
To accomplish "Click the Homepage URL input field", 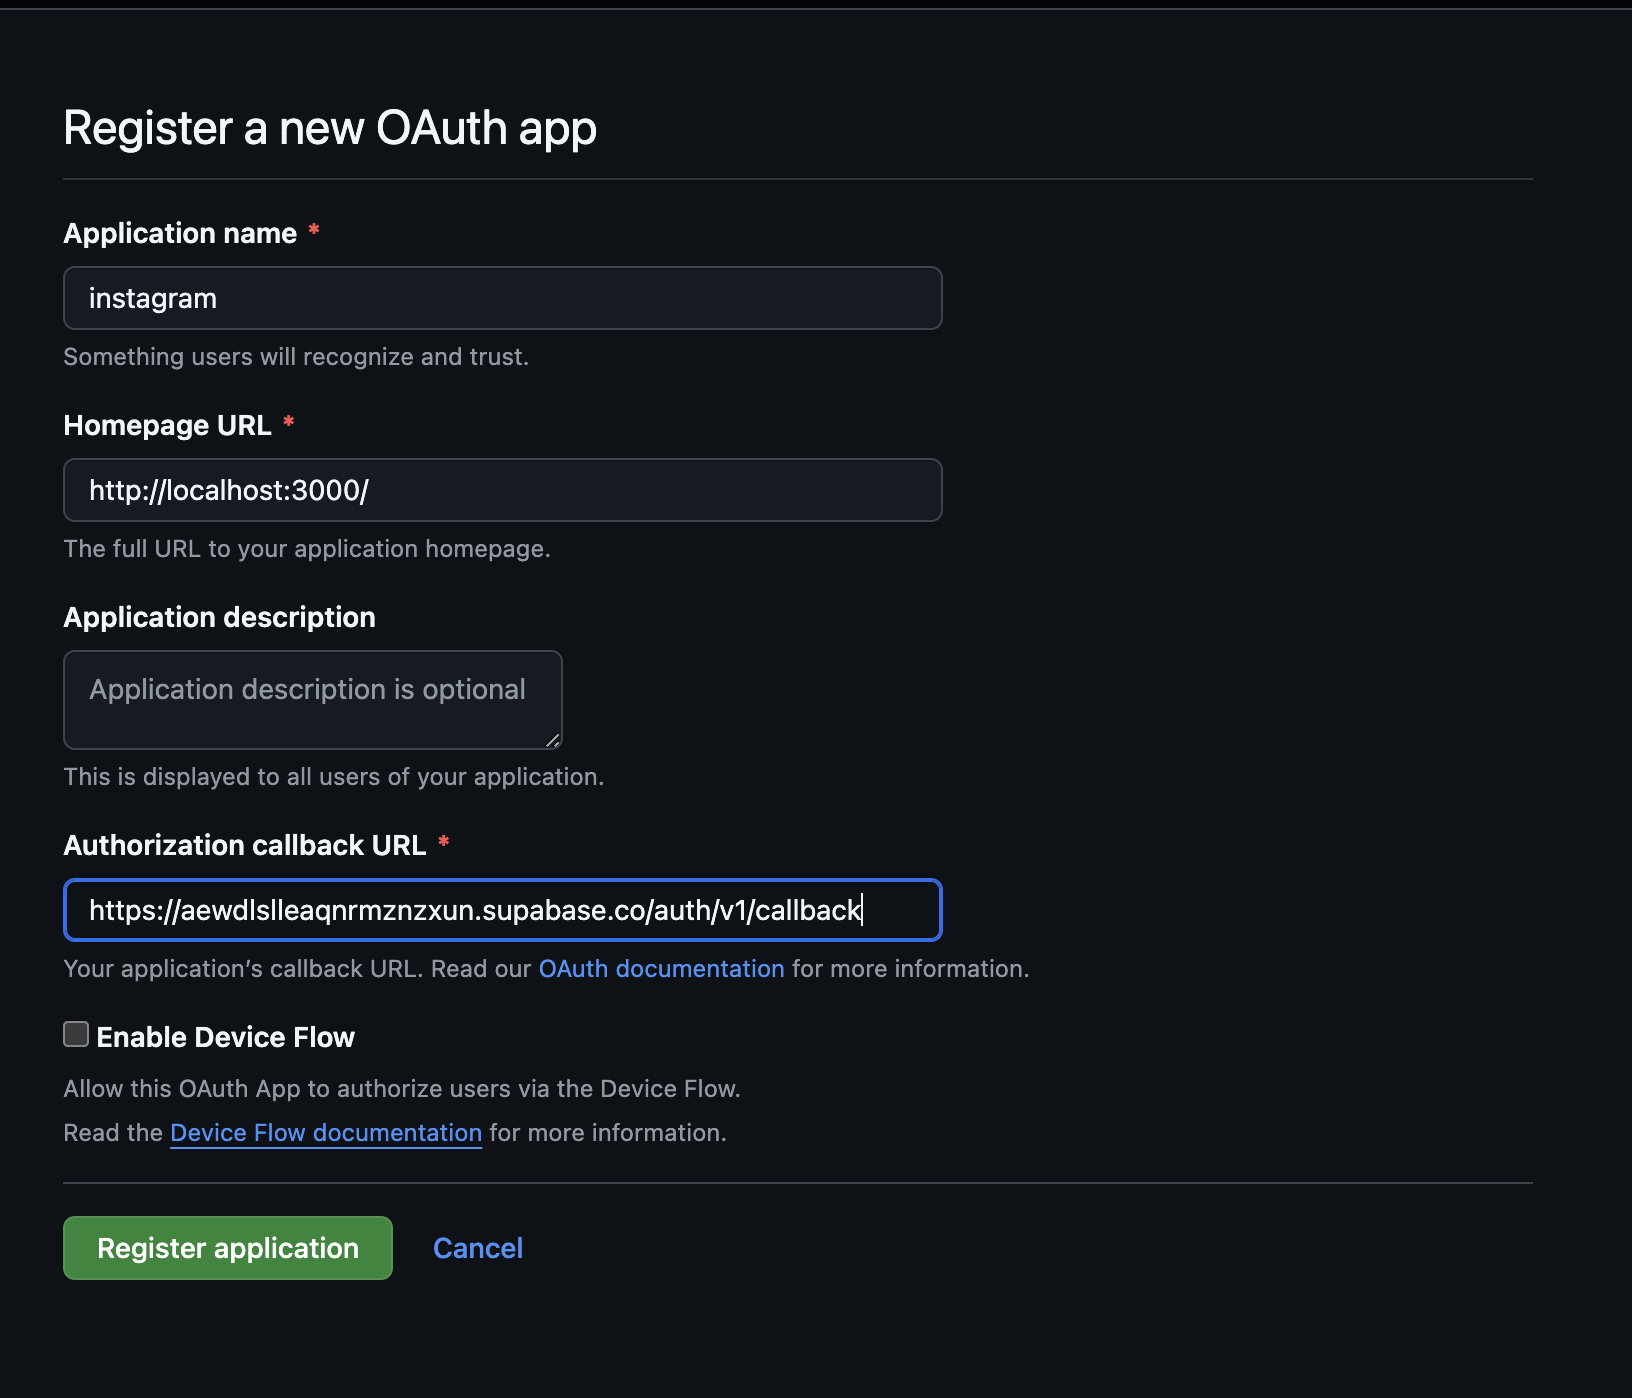I will coord(502,490).
